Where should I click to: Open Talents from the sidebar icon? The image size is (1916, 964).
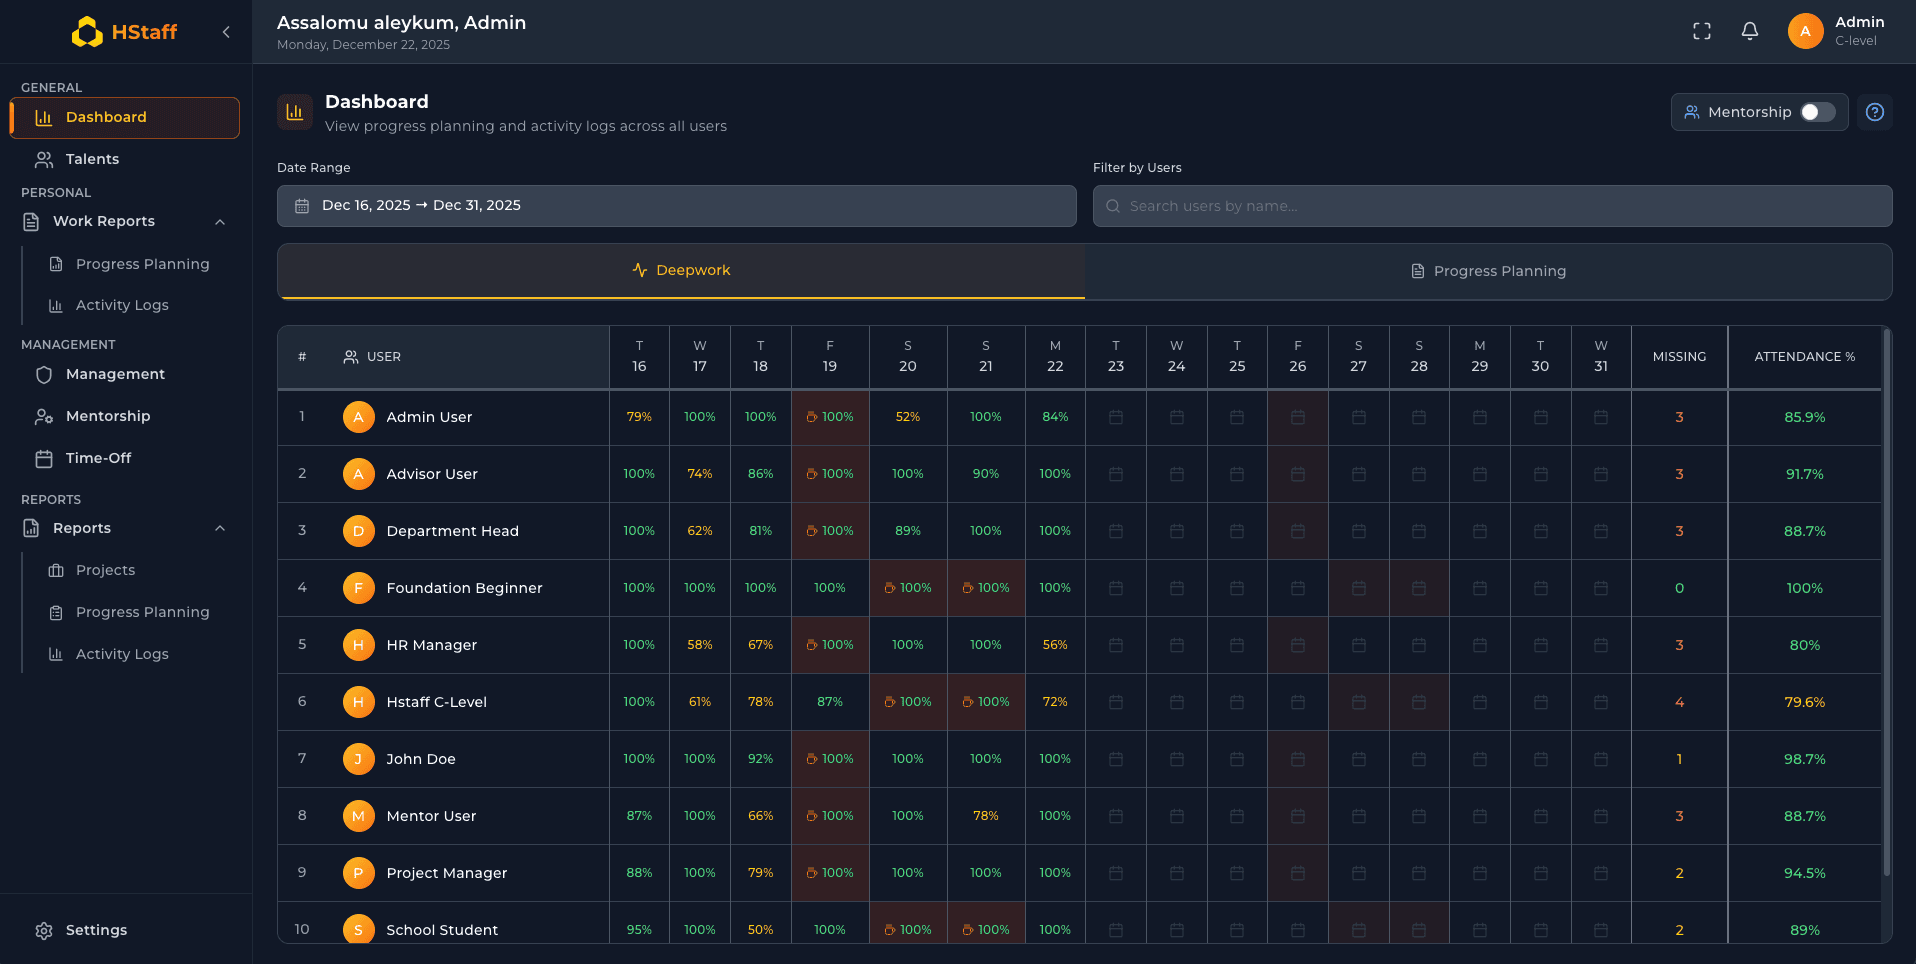point(45,159)
